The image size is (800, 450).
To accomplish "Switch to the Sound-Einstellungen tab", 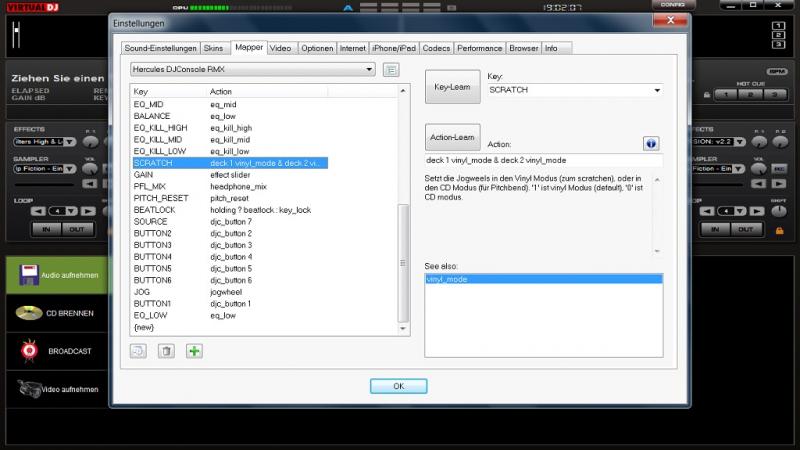I will pos(159,48).
